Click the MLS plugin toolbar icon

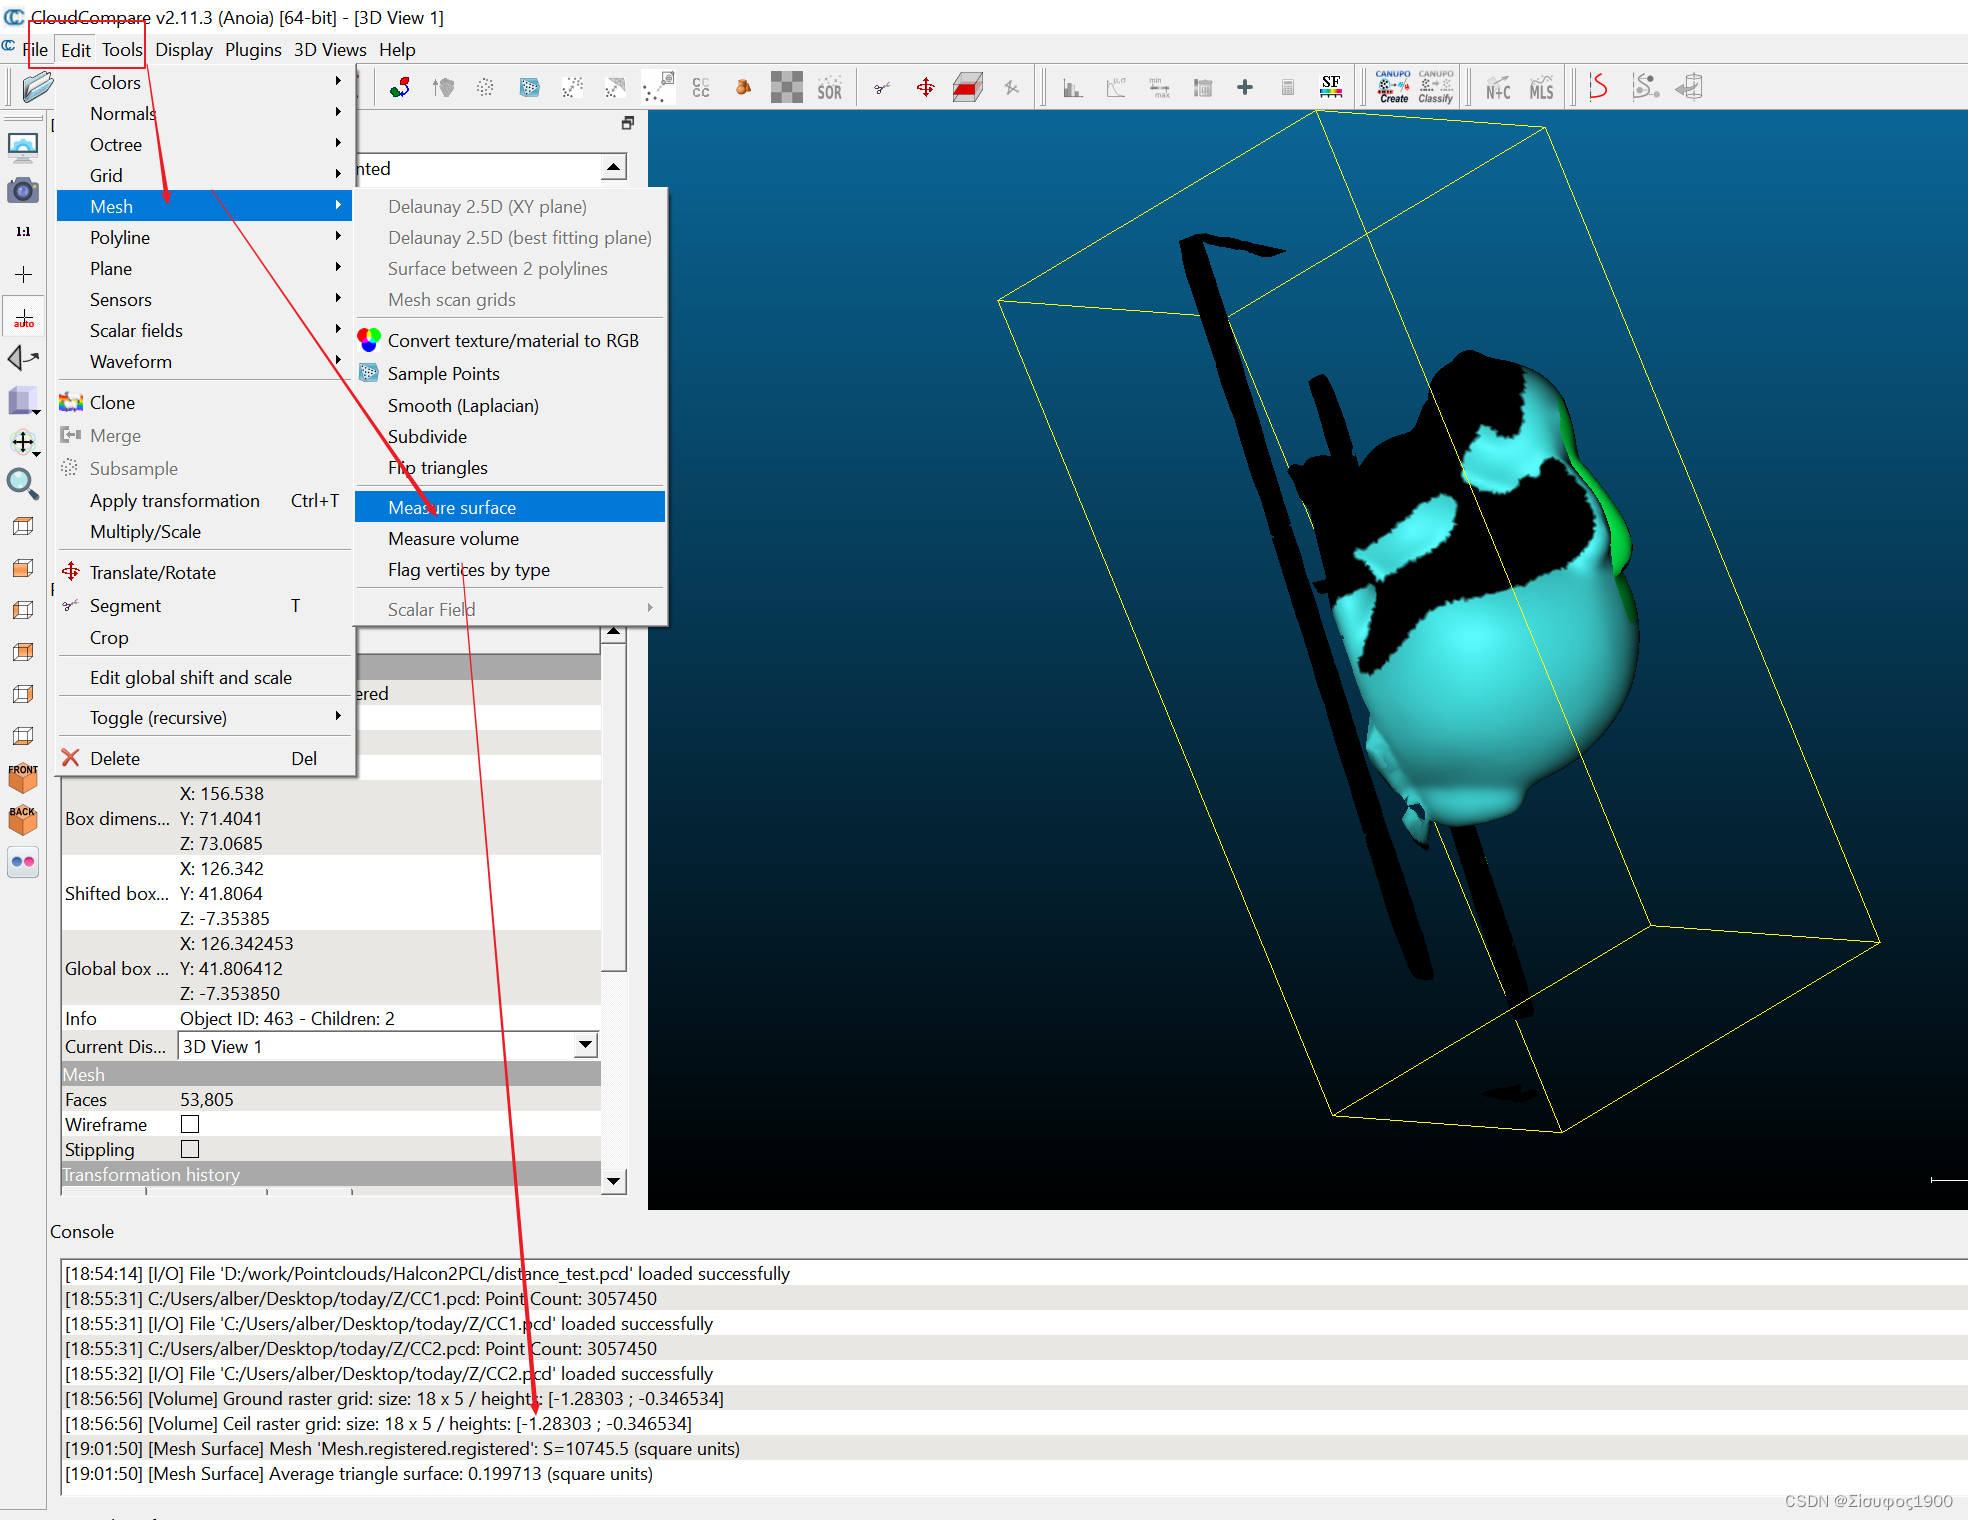click(x=1541, y=88)
